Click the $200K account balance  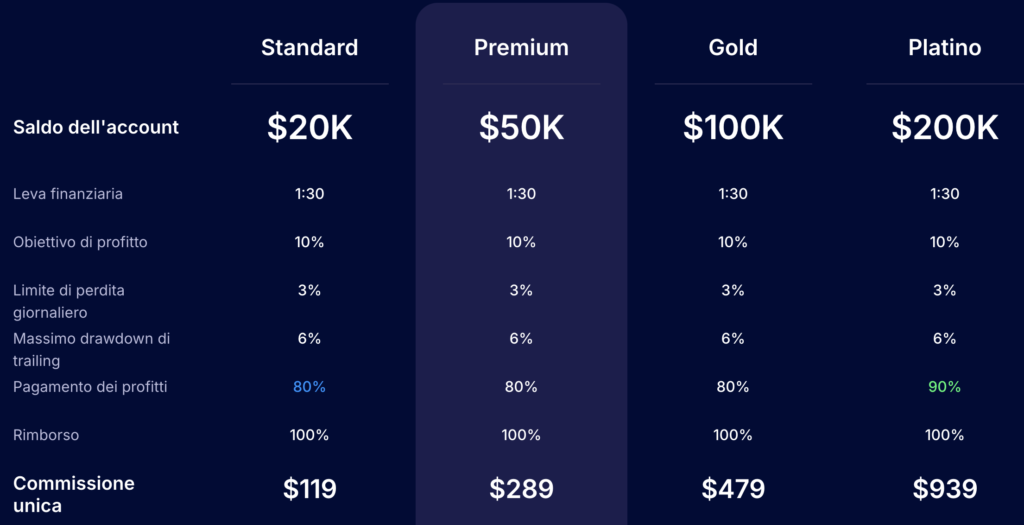point(944,127)
